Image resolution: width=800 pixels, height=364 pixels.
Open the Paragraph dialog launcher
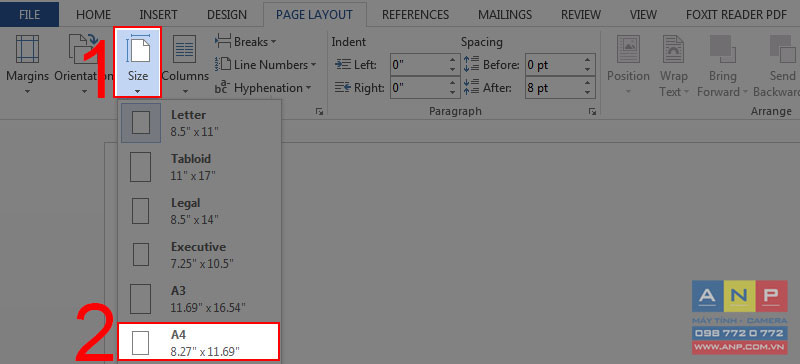pyautogui.click(x=592, y=111)
